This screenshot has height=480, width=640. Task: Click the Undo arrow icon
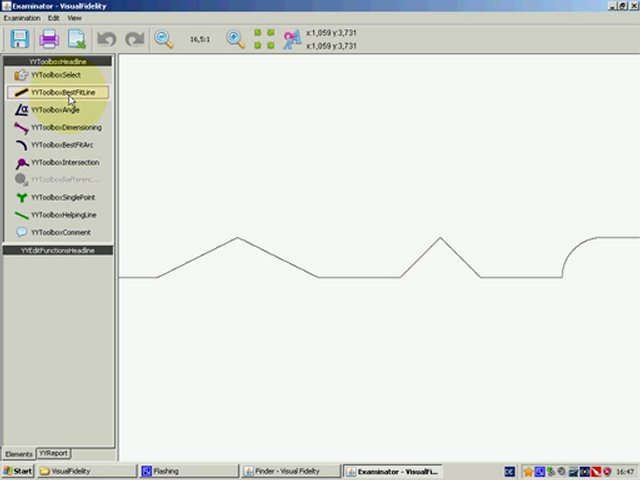(x=106, y=39)
